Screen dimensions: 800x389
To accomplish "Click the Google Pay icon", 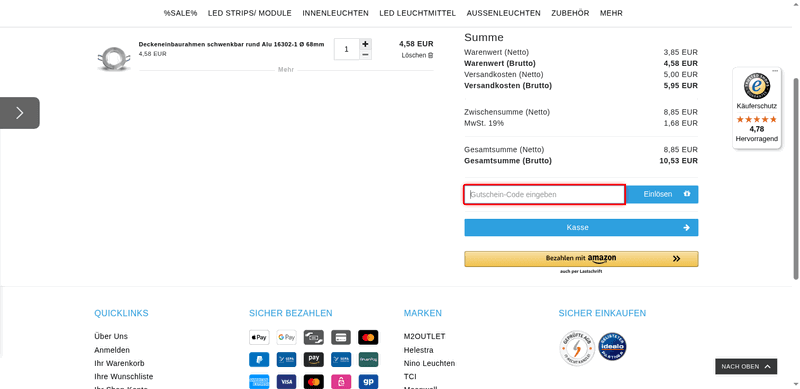I will click(287, 337).
